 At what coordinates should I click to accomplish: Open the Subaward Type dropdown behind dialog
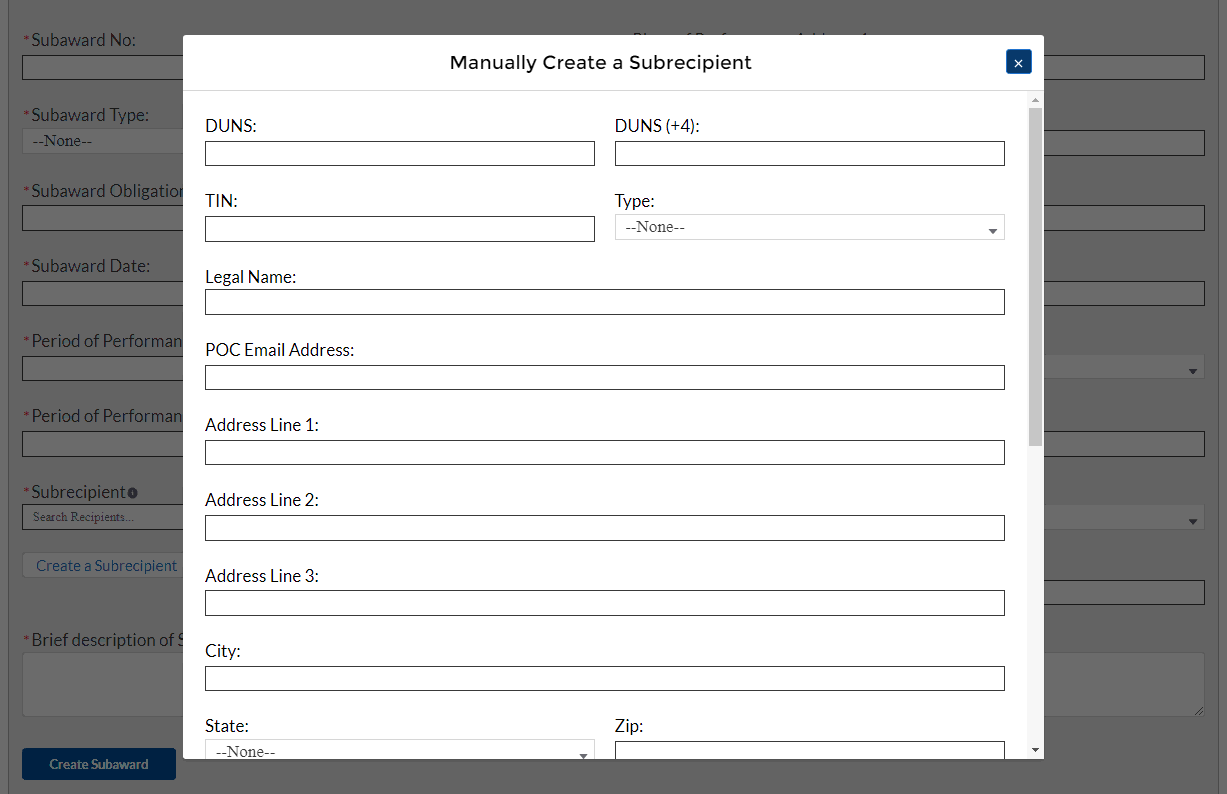point(100,142)
